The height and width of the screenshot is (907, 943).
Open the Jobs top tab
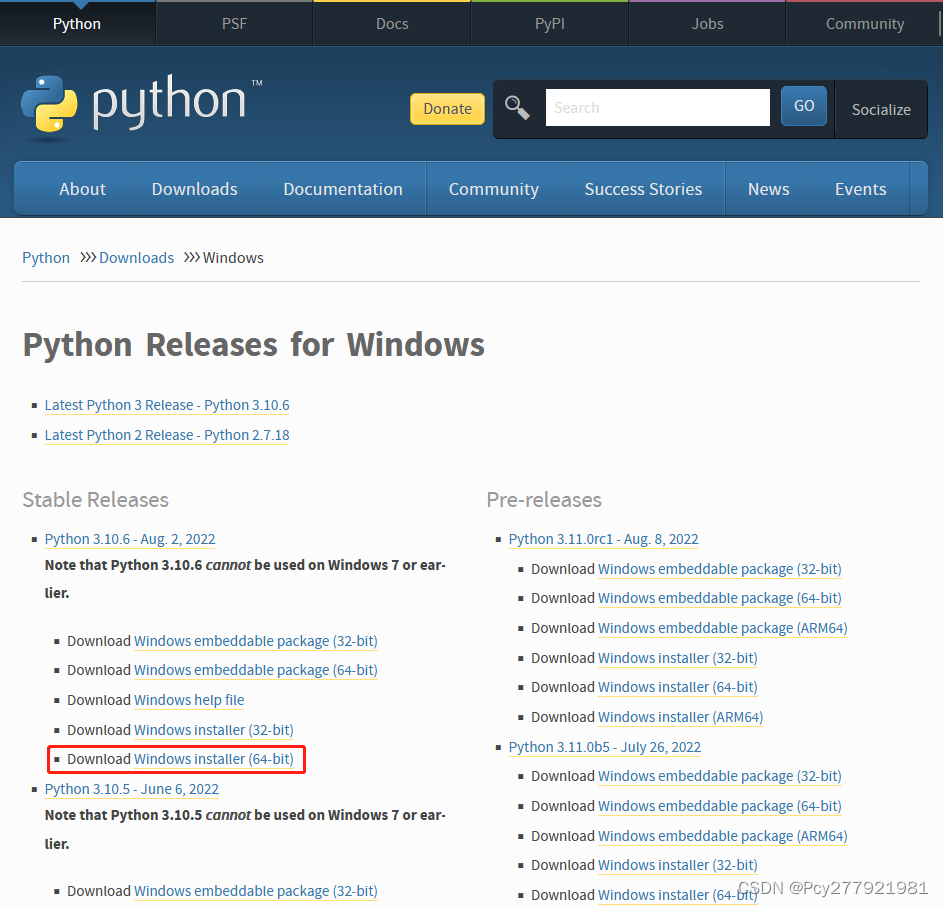[x=707, y=23]
